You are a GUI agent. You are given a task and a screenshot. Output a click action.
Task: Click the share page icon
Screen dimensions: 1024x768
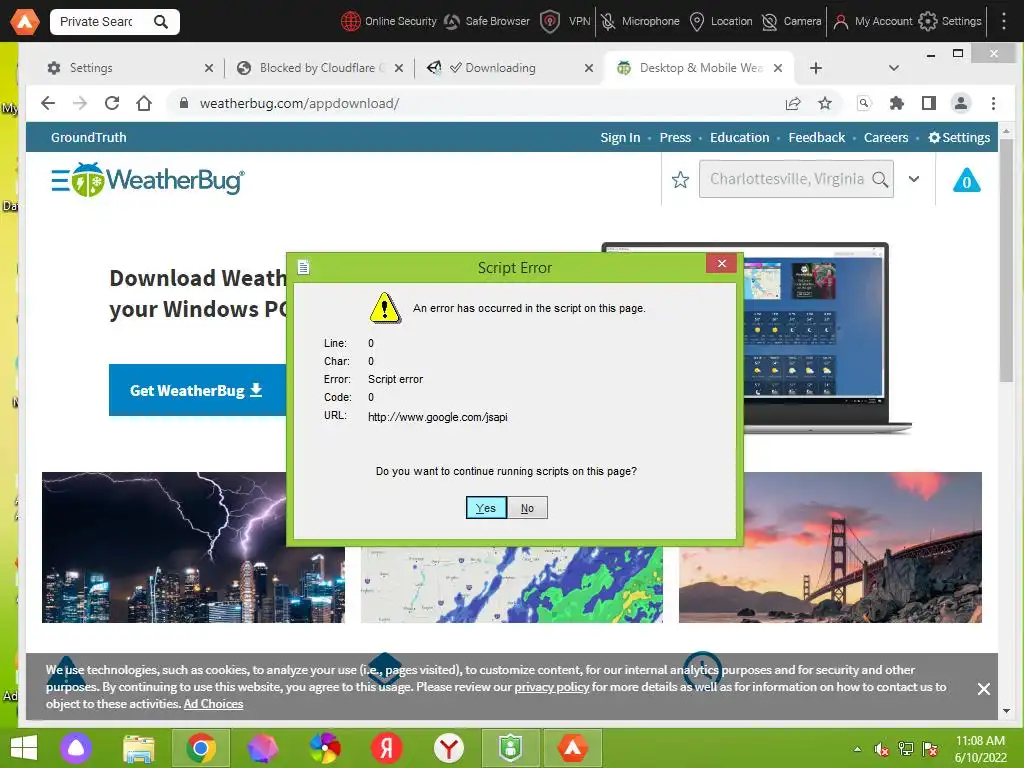pyautogui.click(x=793, y=103)
